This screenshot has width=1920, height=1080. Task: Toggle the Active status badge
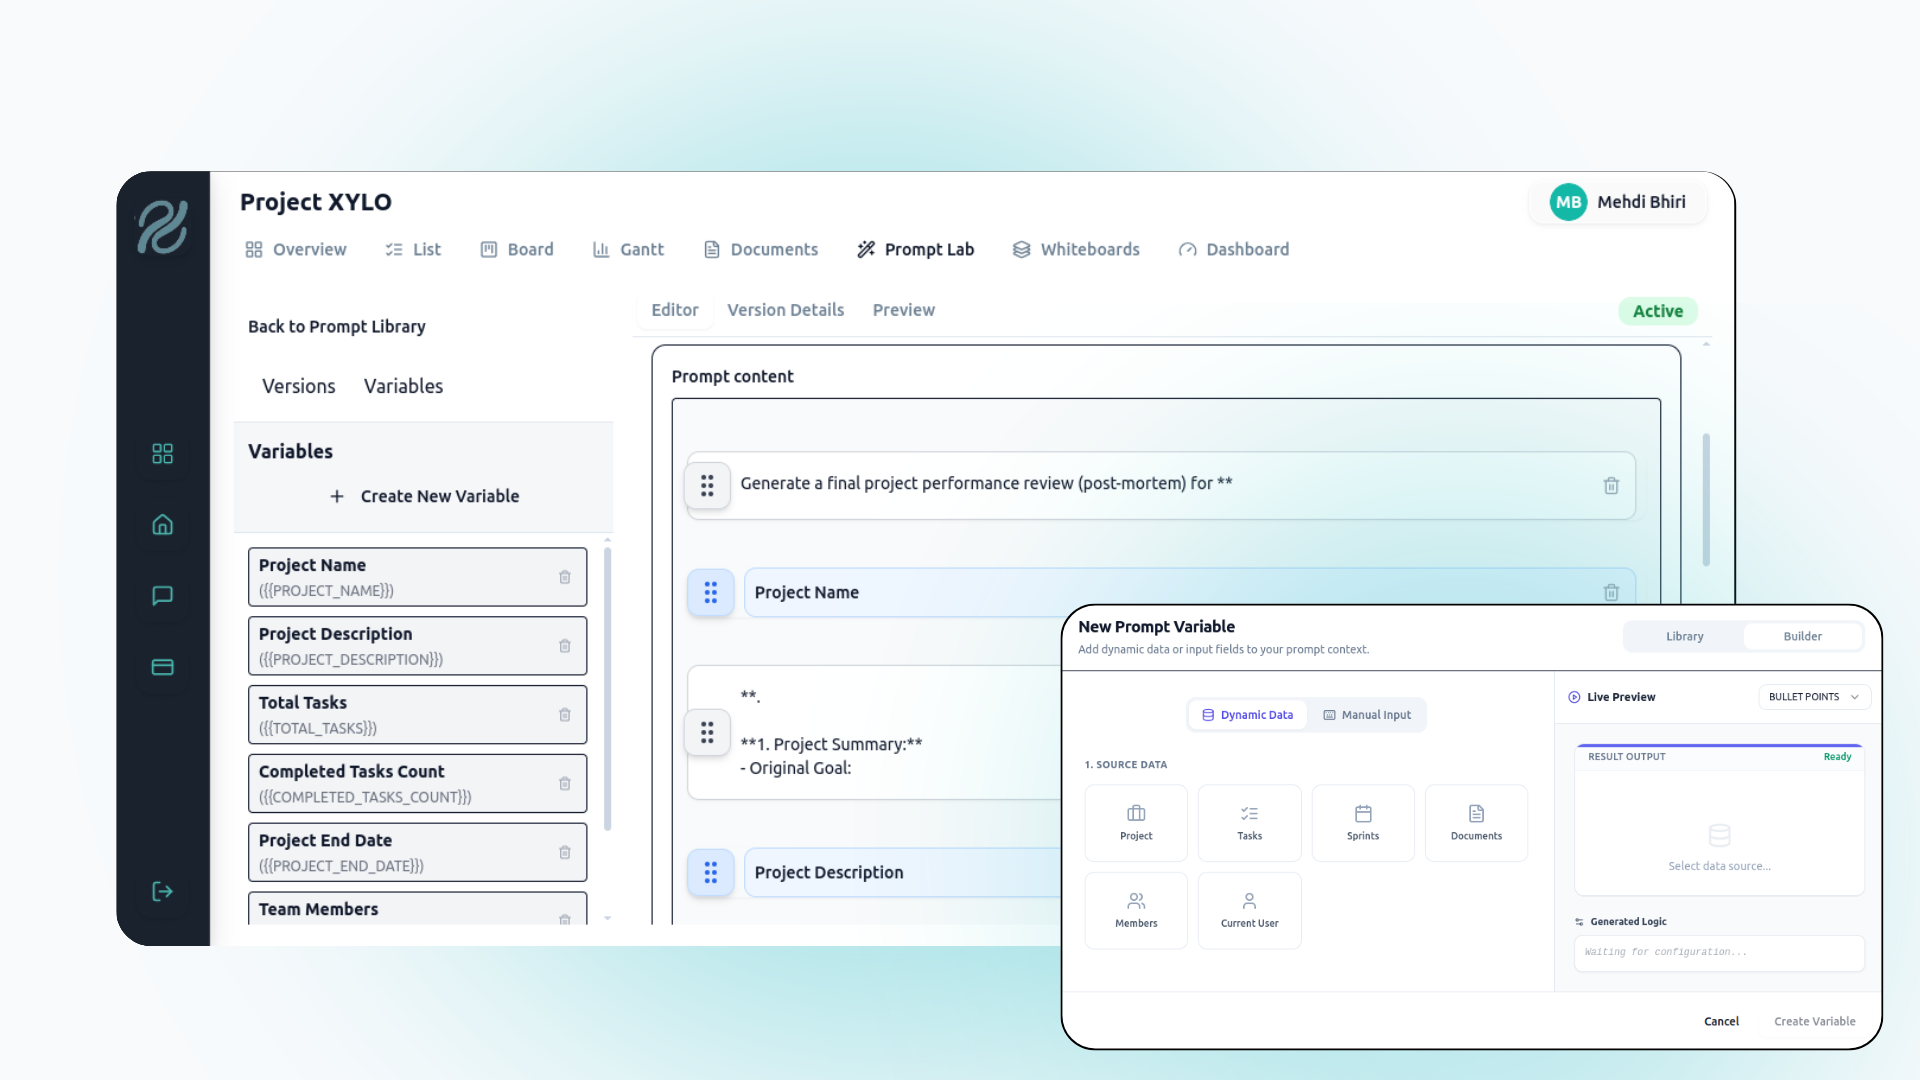pyautogui.click(x=1656, y=311)
